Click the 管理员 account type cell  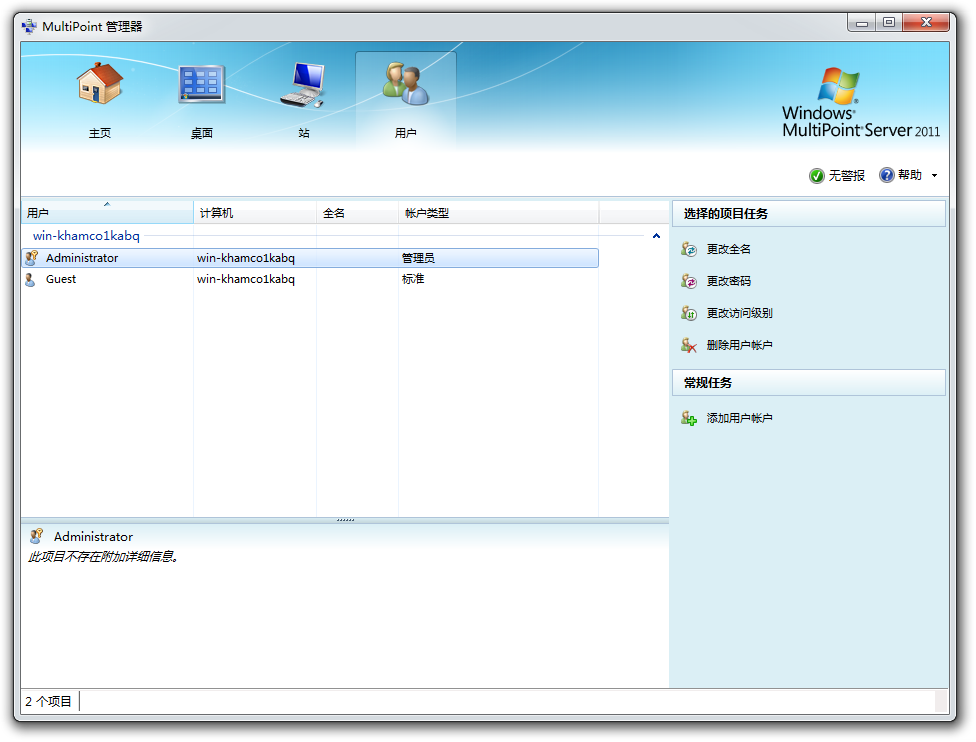(418, 258)
